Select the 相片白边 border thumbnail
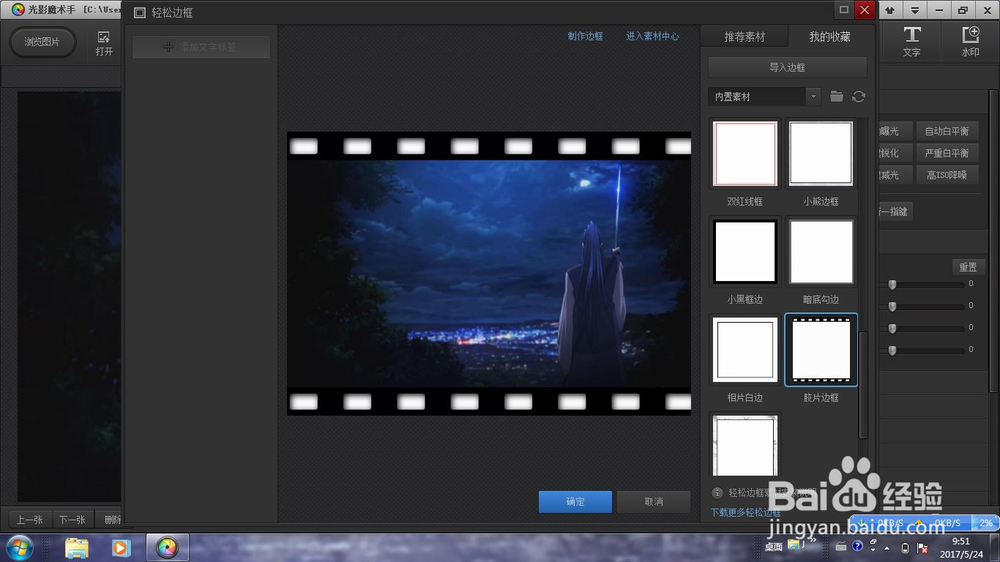Screen dimensions: 1000x562 [745, 350]
